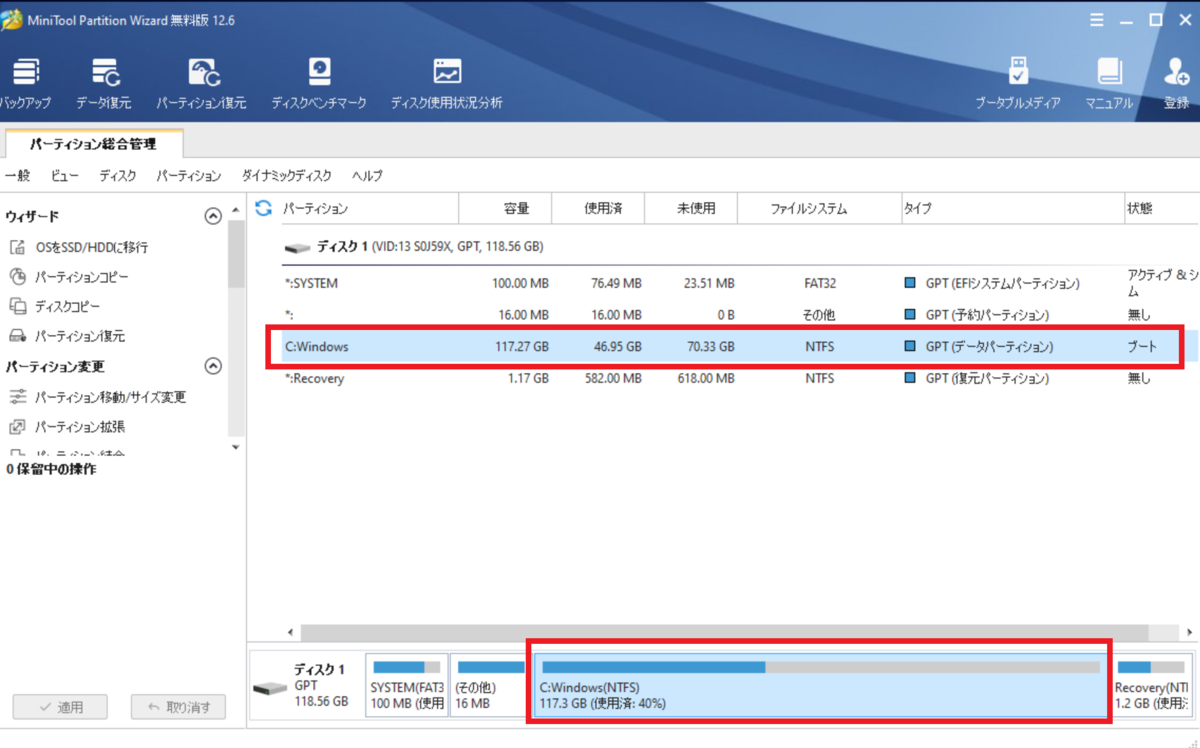Click the 0 pending operations (保留中の操作) label

51,468
